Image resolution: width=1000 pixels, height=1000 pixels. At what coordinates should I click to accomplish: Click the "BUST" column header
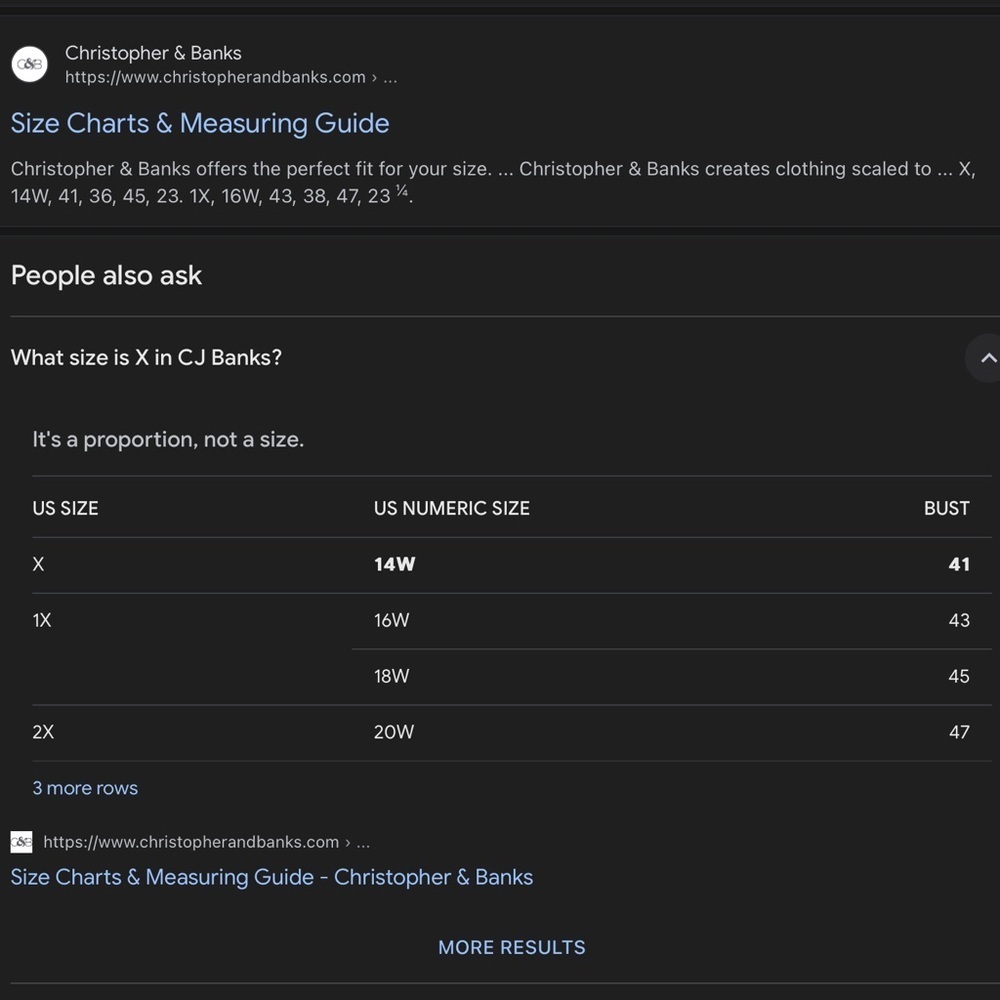pyautogui.click(x=946, y=508)
